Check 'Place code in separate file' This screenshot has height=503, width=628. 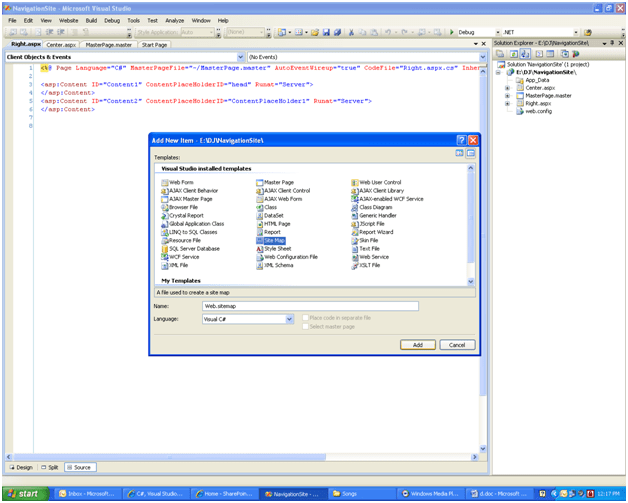pyautogui.click(x=305, y=318)
